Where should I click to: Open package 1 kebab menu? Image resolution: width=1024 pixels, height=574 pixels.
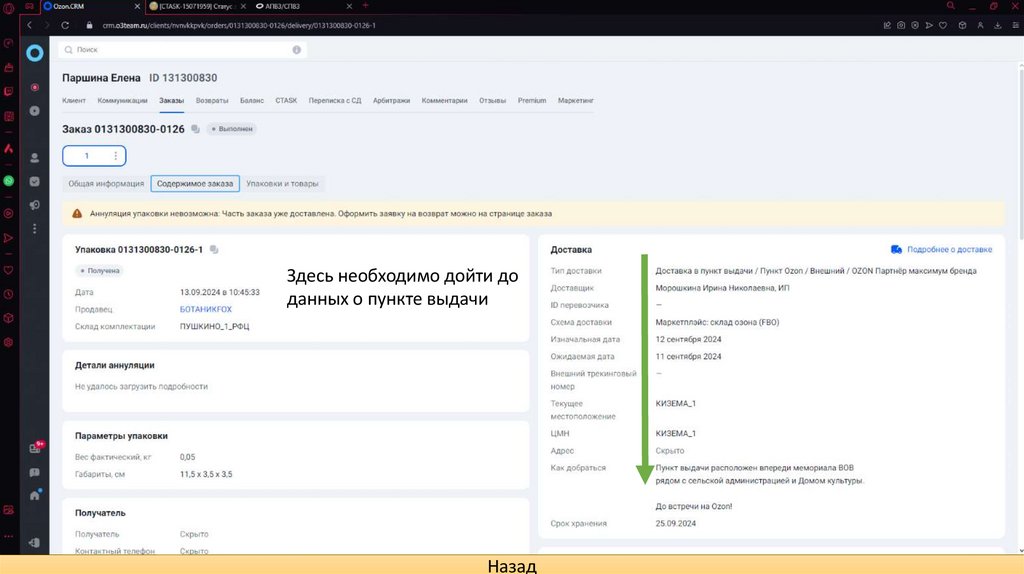116,155
